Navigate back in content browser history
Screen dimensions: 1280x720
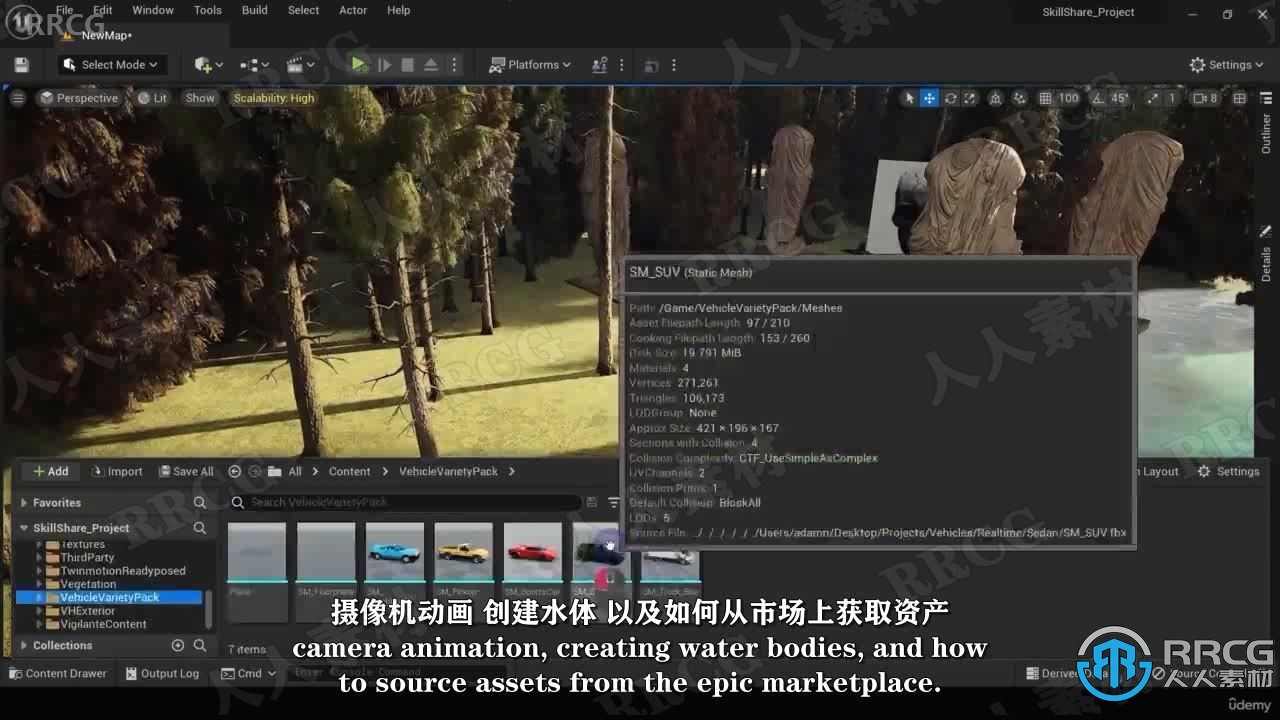click(234, 471)
